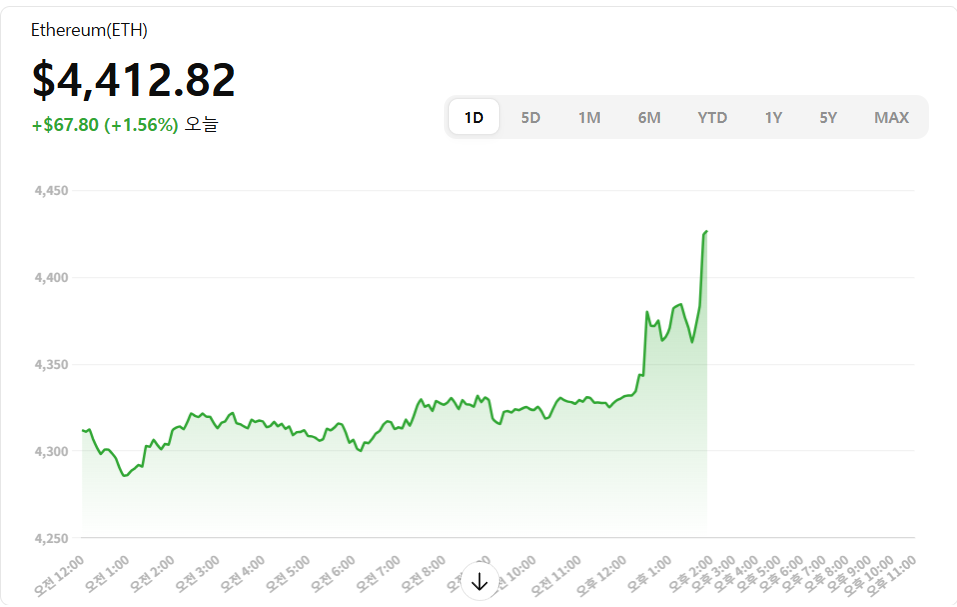View year-to-date YTD chart
The width and height of the screenshot is (957, 607).
[x=712, y=117]
